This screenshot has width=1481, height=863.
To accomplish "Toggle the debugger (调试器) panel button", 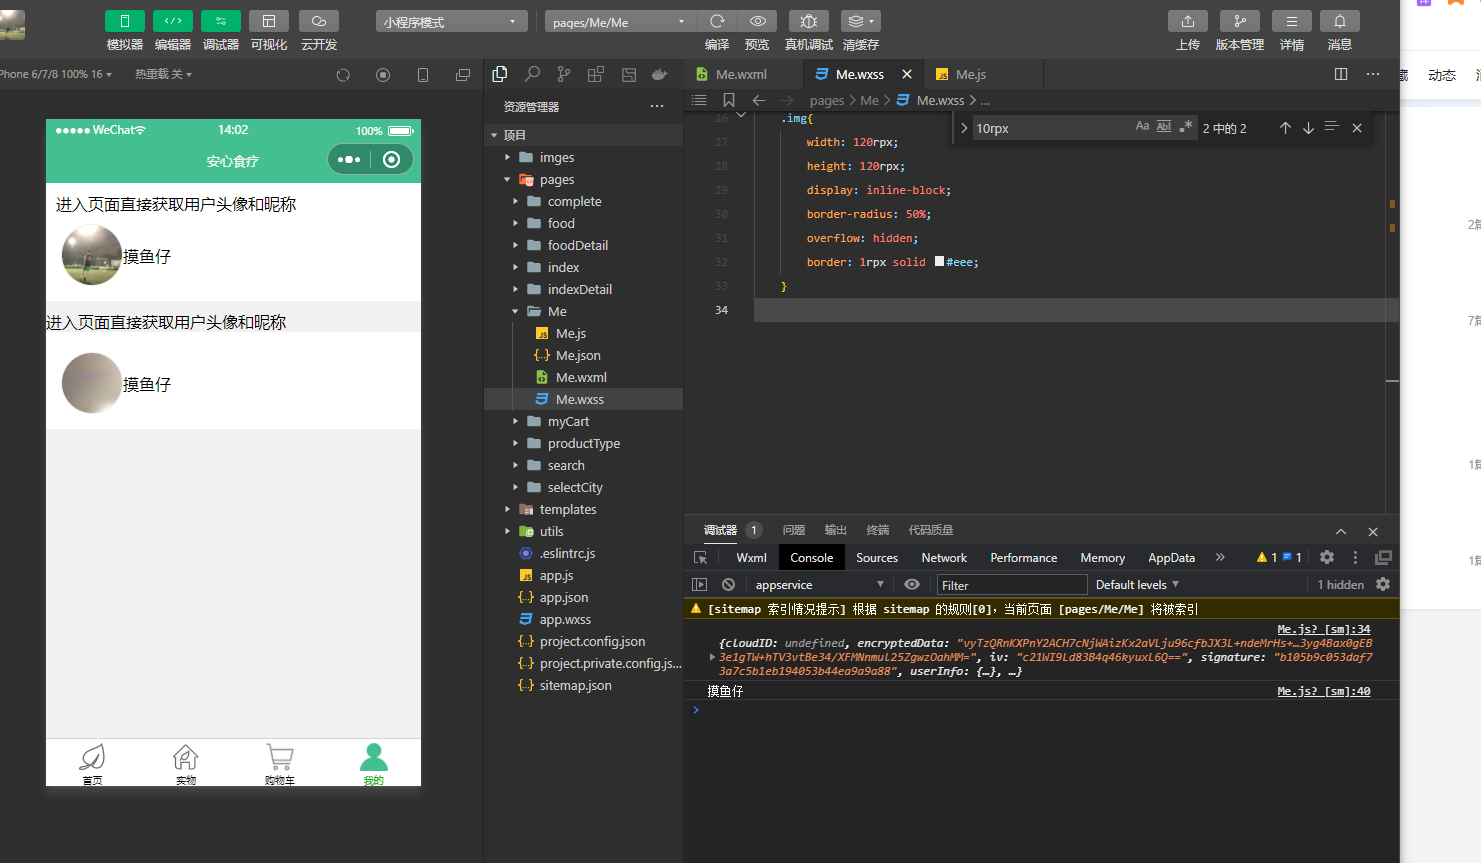I will (x=221, y=21).
